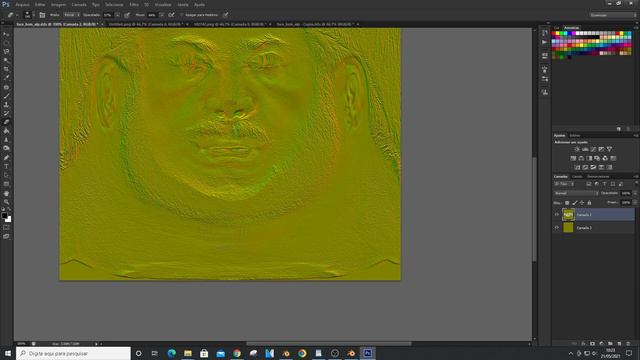Viewport: 640px width, 360px height.
Task: Enable Erase to History checkbox
Action: pos(182,15)
